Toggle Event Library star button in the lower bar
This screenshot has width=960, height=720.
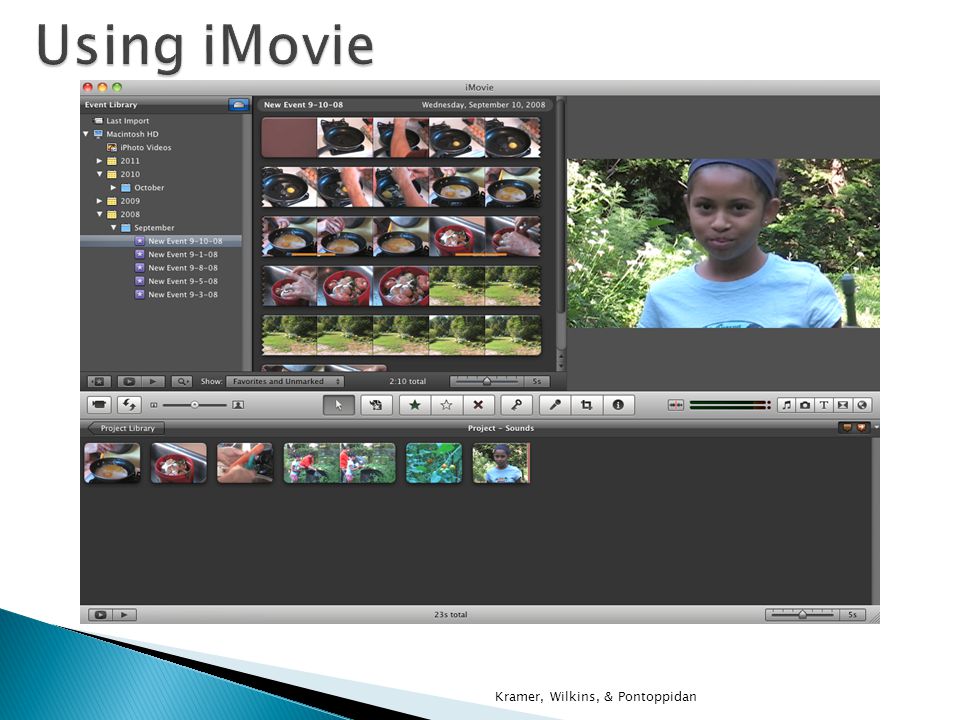click(x=99, y=381)
